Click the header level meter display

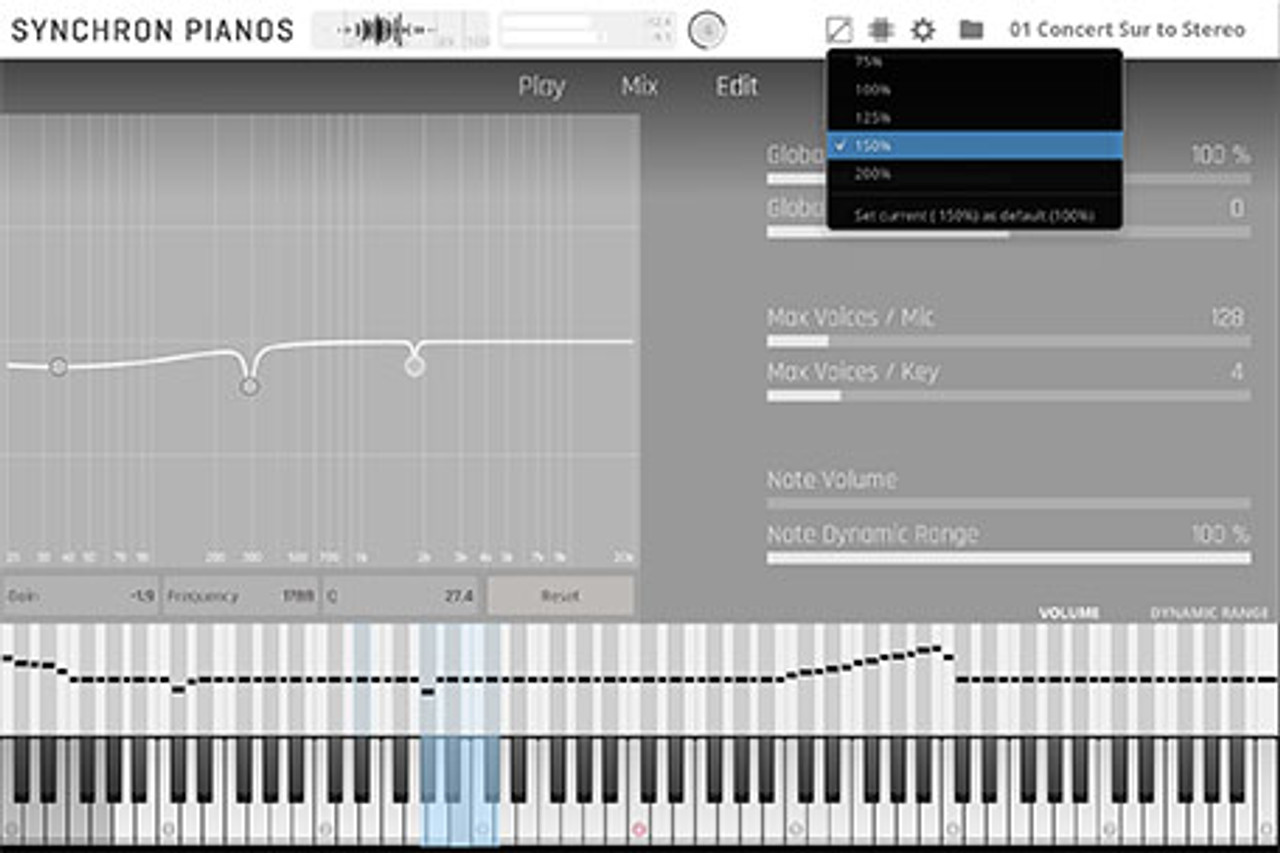[x=587, y=30]
